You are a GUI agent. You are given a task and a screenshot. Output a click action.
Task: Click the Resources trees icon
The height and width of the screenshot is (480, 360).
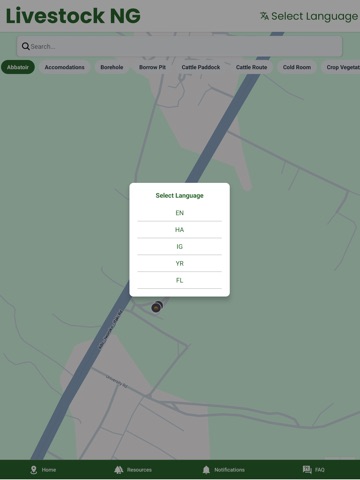pyautogui.click(x=119, y=470)
